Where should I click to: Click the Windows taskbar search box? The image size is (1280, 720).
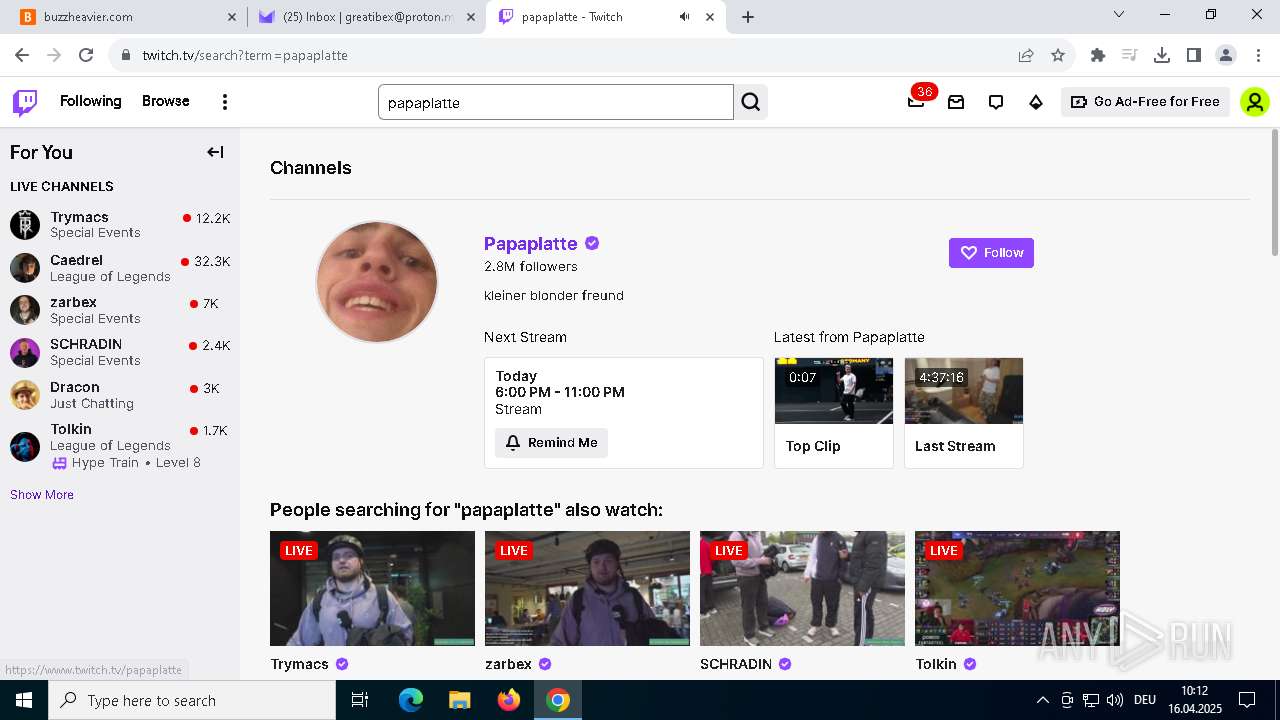192,700
